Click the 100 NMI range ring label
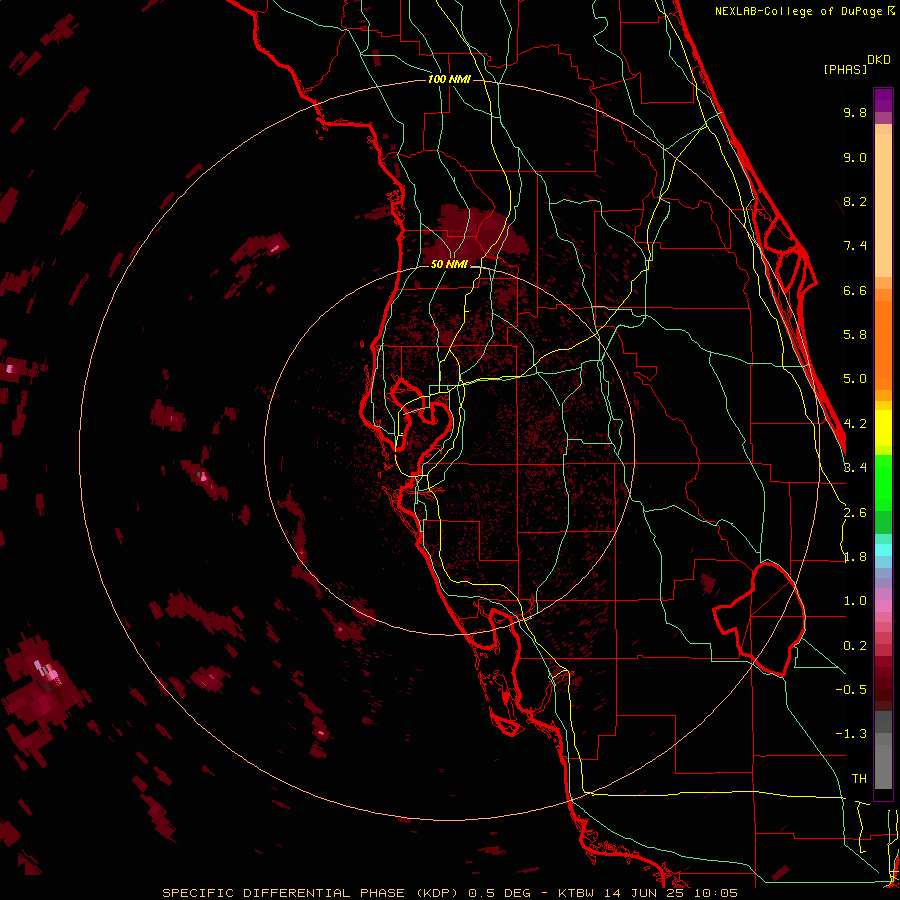 449,79
